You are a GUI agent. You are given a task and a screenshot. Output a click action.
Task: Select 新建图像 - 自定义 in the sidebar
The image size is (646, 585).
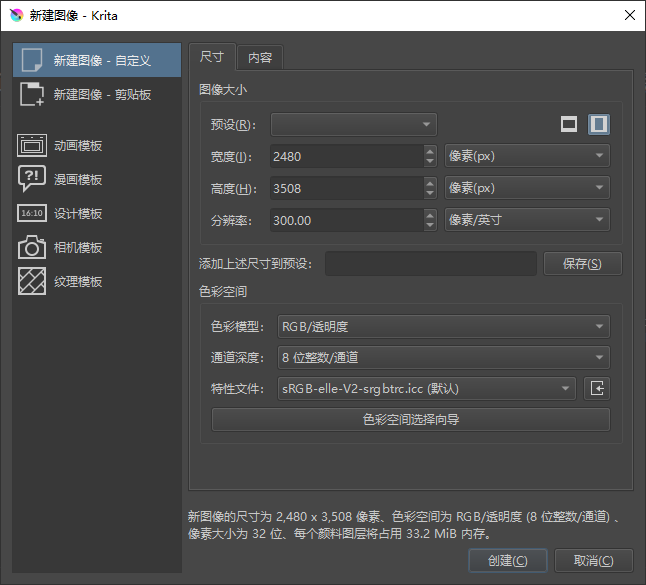tap(97, 61)
